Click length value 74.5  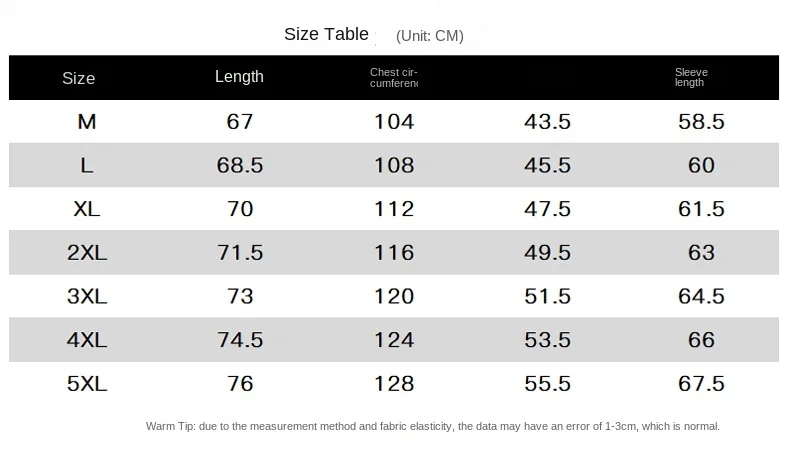(x=240, y=340)
